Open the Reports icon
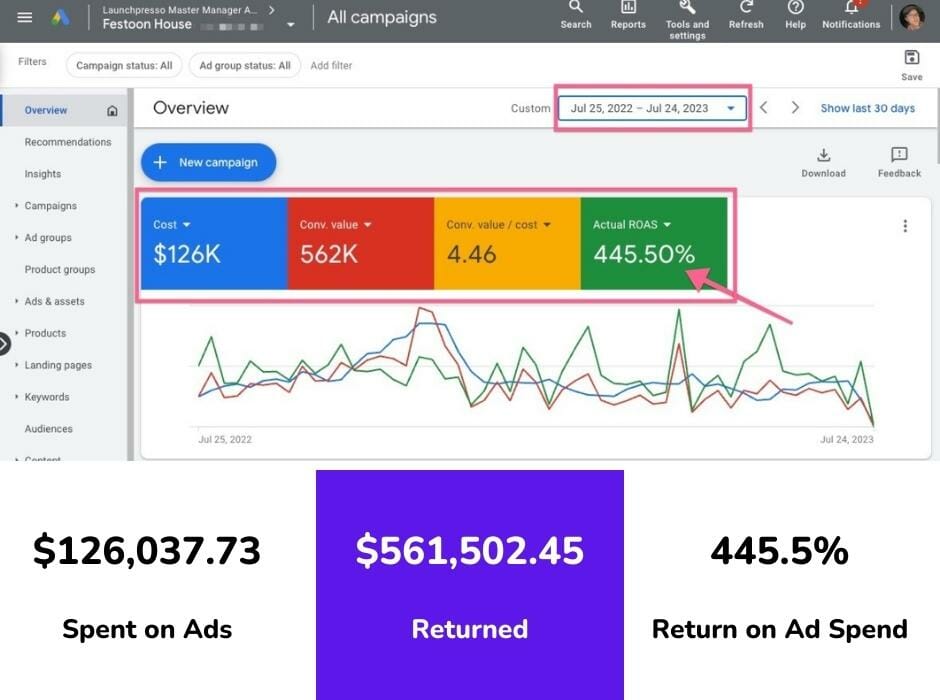This screenshot has width=940, height=700. pos(628,7)
